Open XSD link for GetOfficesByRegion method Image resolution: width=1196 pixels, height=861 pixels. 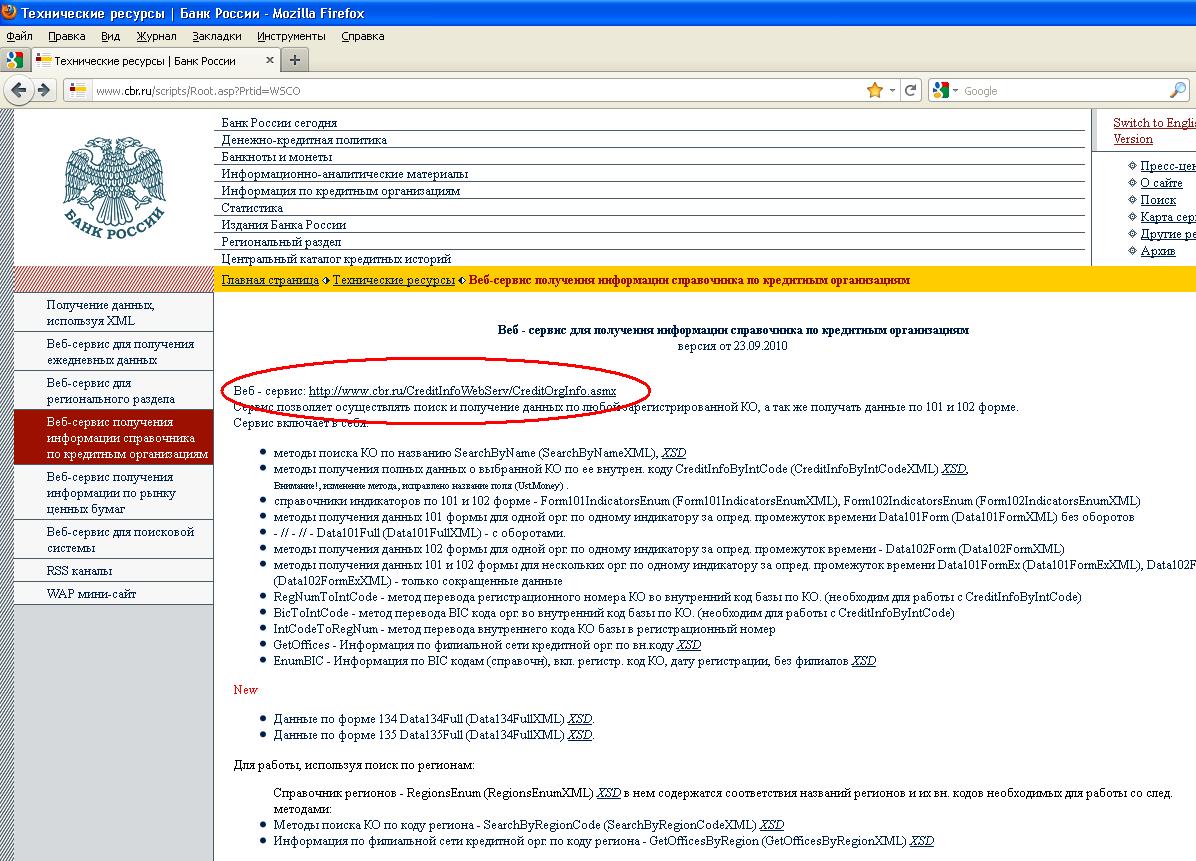point(921,840)
